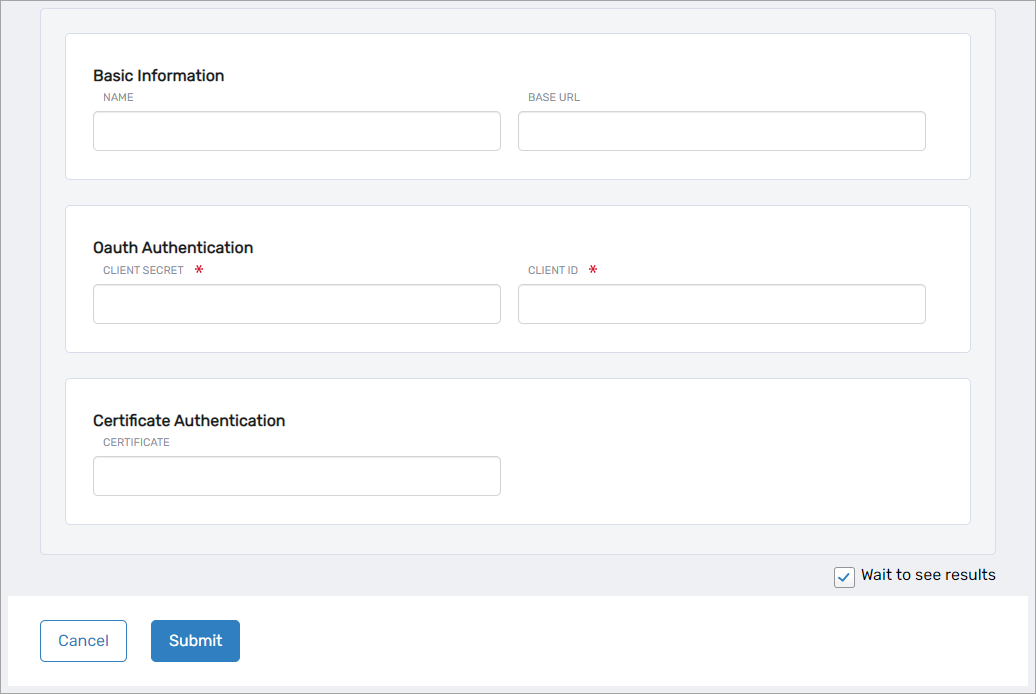This screenshot has width=1036, height=694.
Task: Click the NAME field label
Action: 117,97
